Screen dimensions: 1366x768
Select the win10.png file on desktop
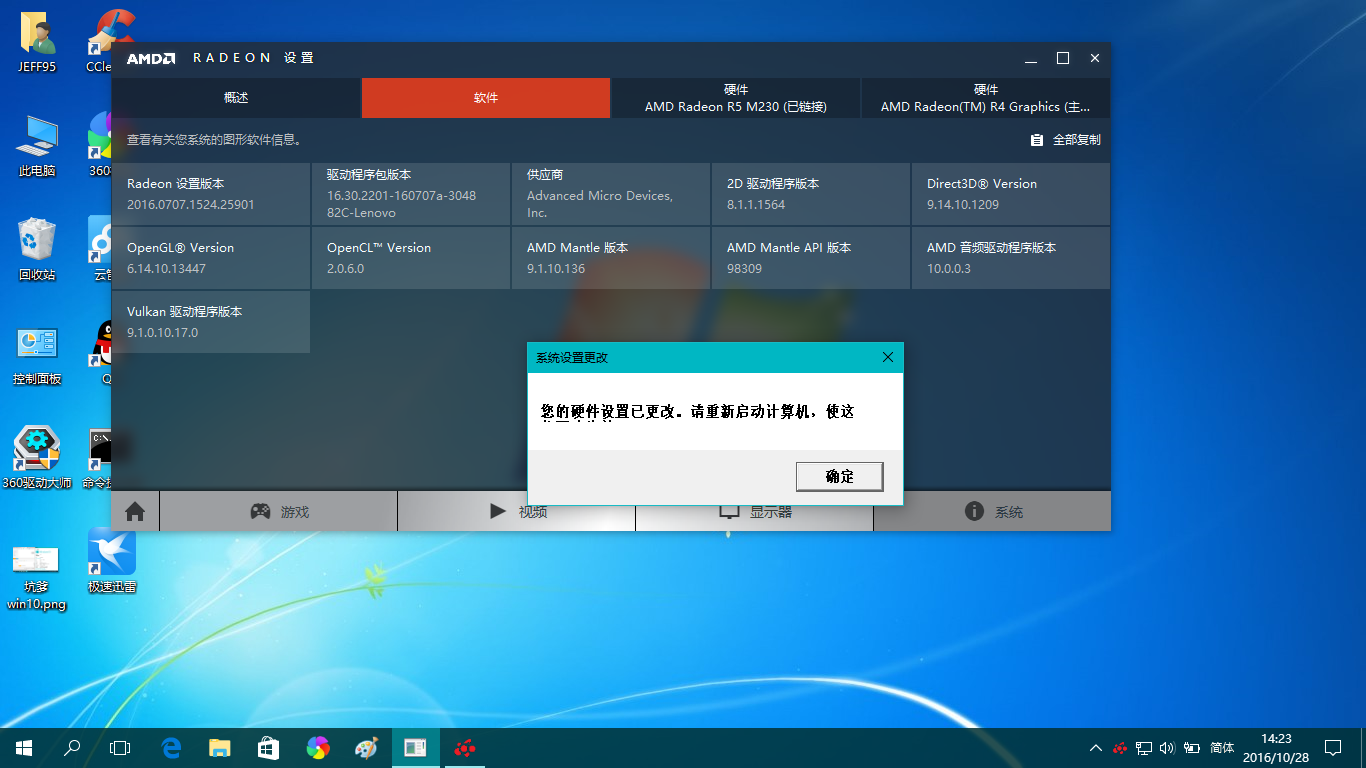(x=36, y=577)
